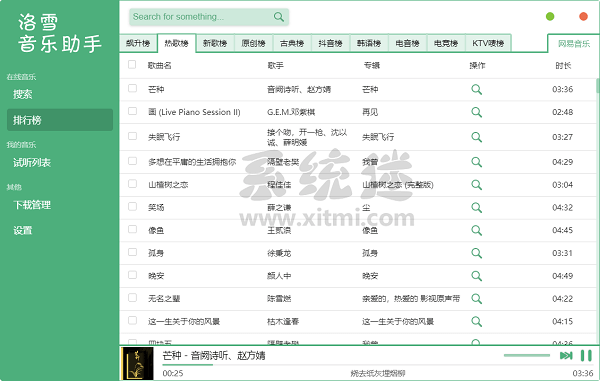Screen dimensions: 600x381
Task: Open 下载管理 page
Action: click(x=60, y=205)
